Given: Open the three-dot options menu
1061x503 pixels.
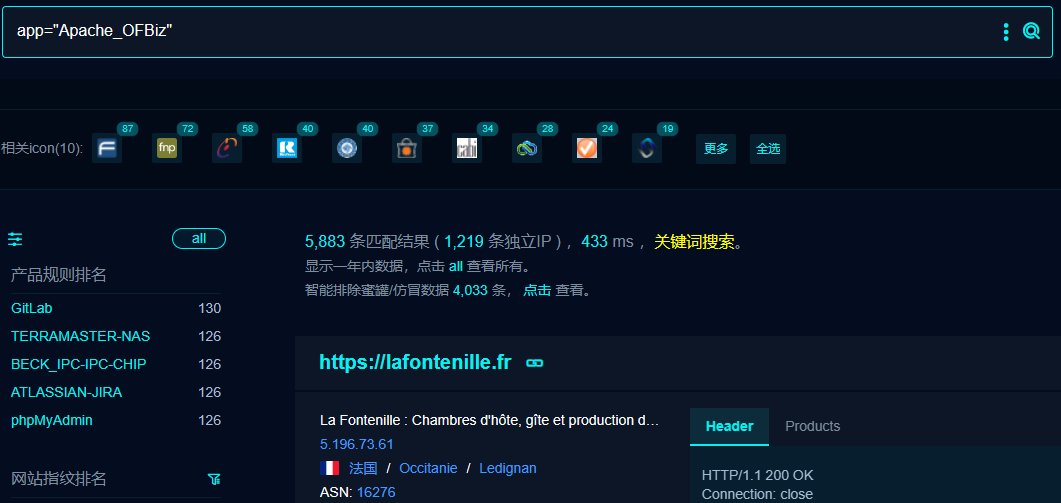Looking at the screenshot, I should tap(1006, 31).
